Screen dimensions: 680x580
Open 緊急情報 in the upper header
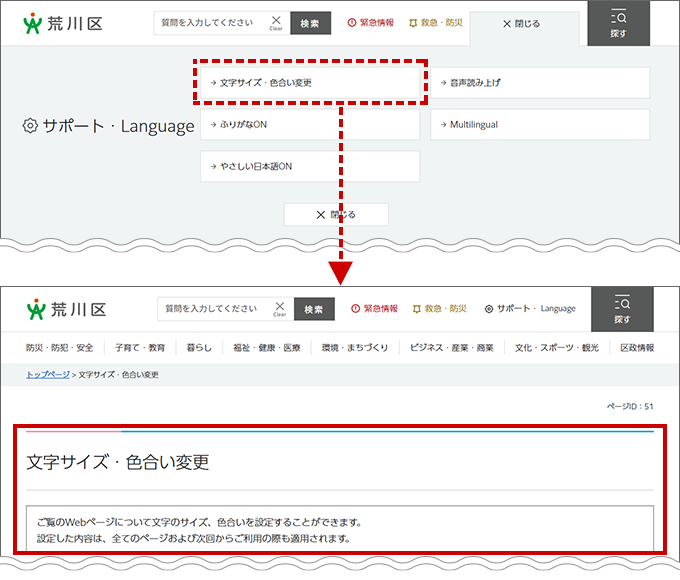371,23
